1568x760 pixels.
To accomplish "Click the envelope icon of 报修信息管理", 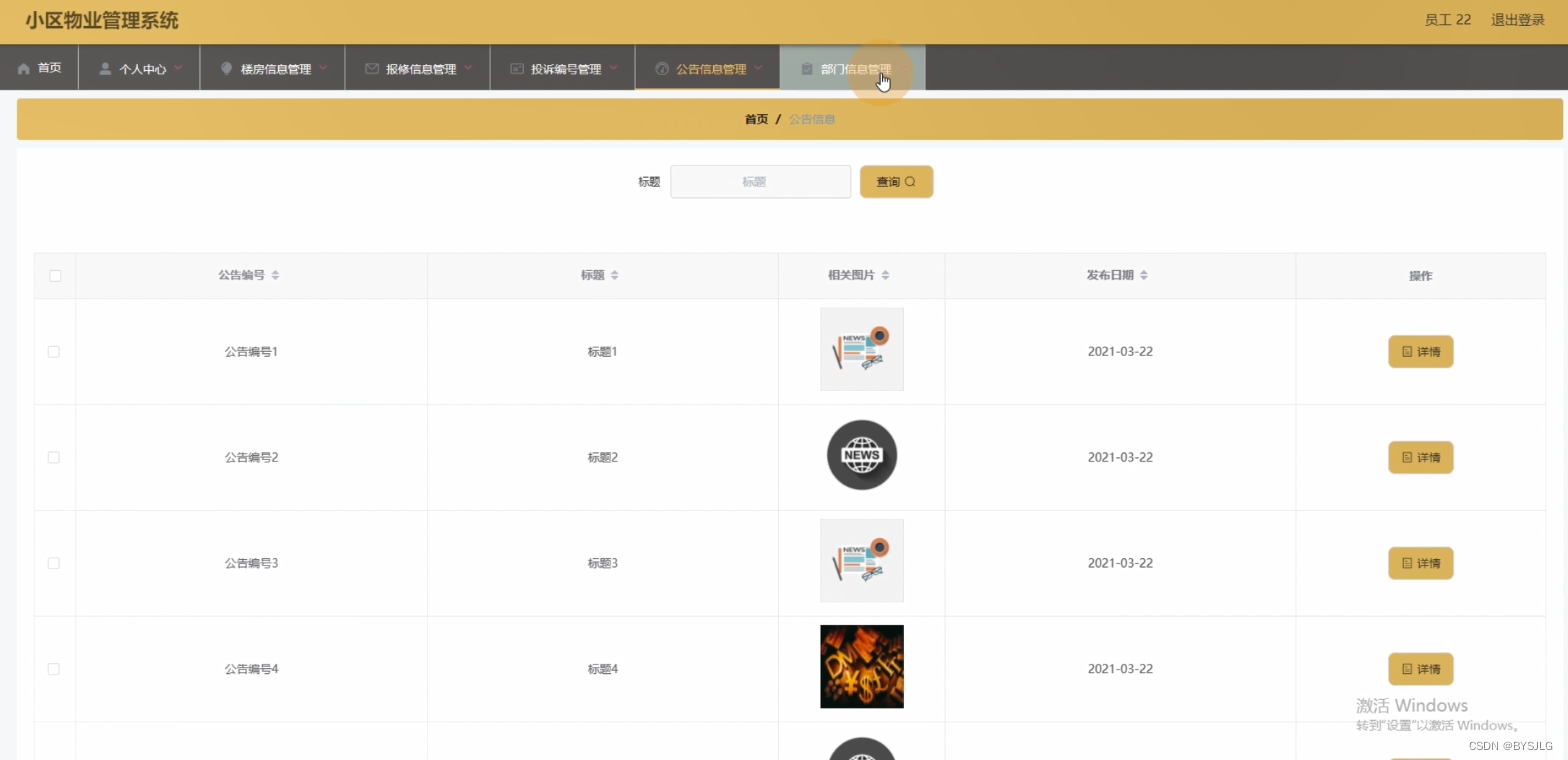I will (x=372, y=69).
